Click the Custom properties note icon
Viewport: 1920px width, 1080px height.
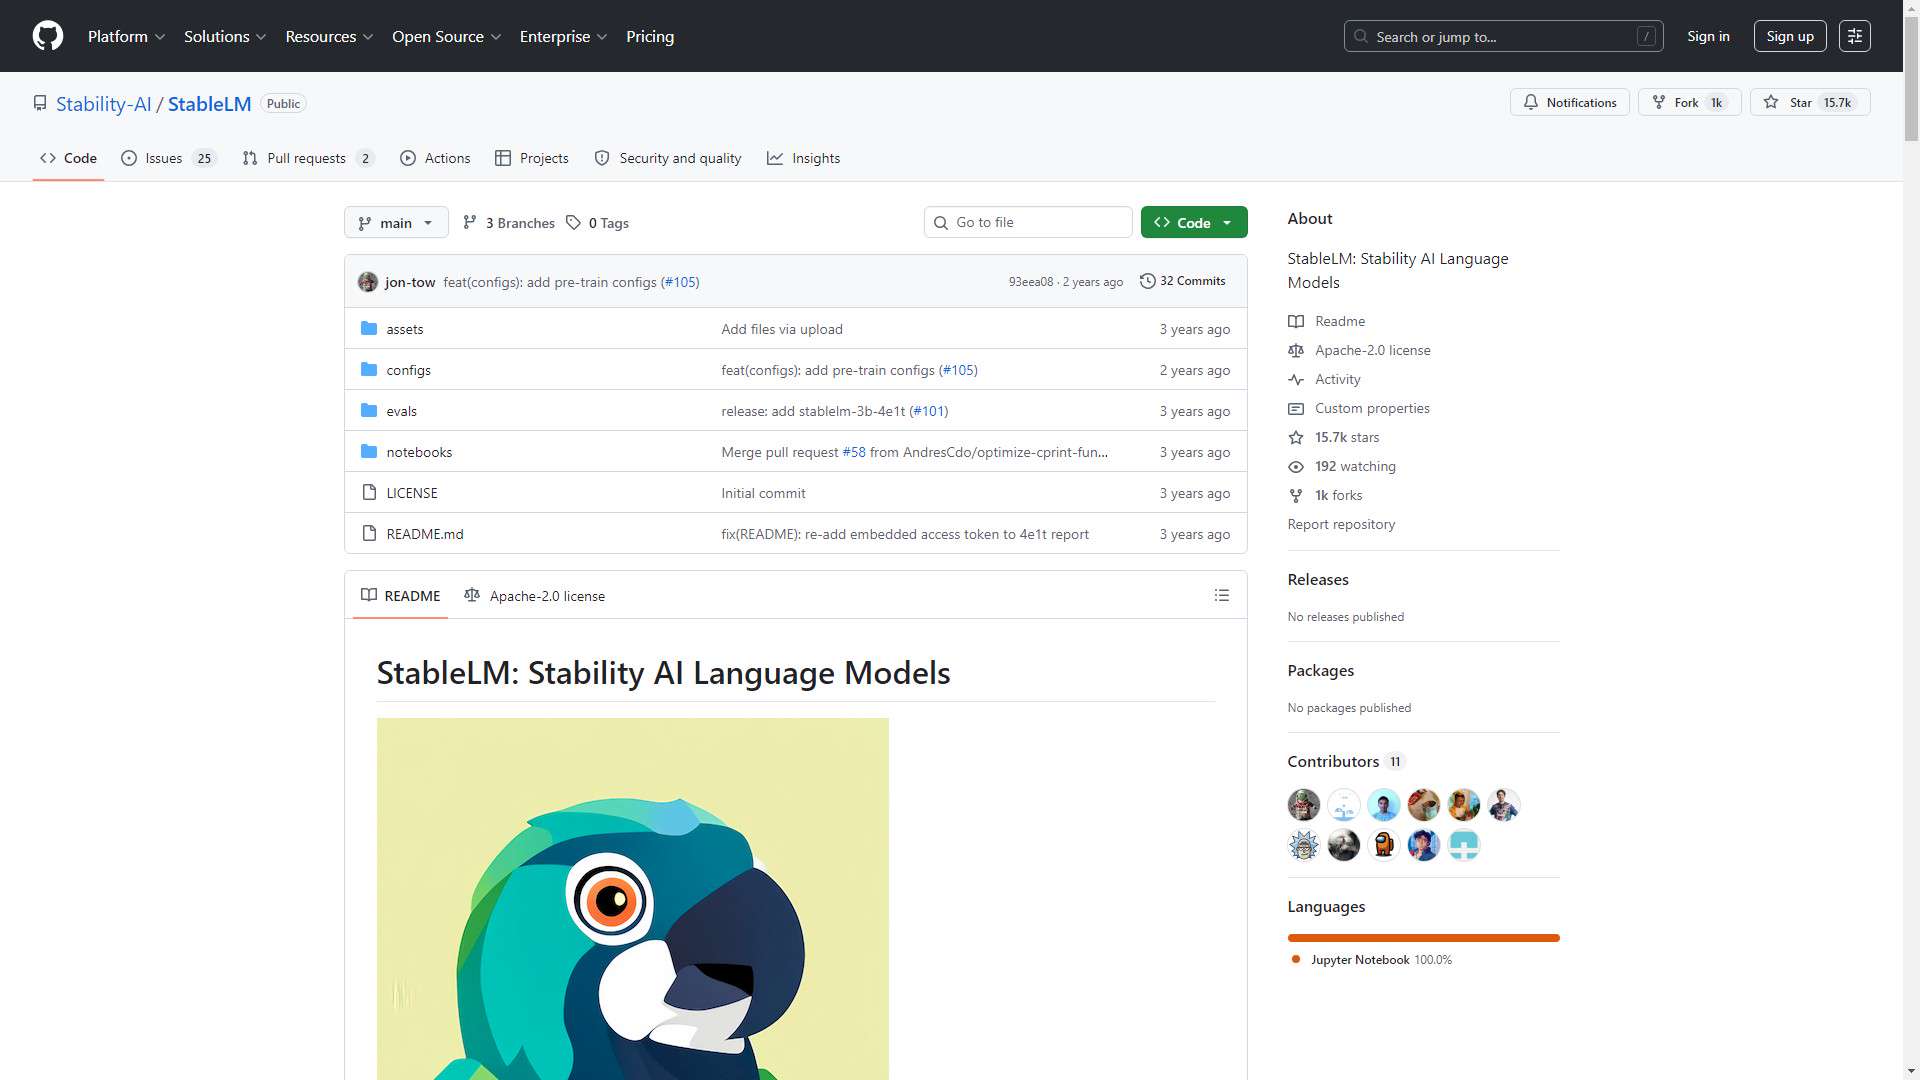1296,408
